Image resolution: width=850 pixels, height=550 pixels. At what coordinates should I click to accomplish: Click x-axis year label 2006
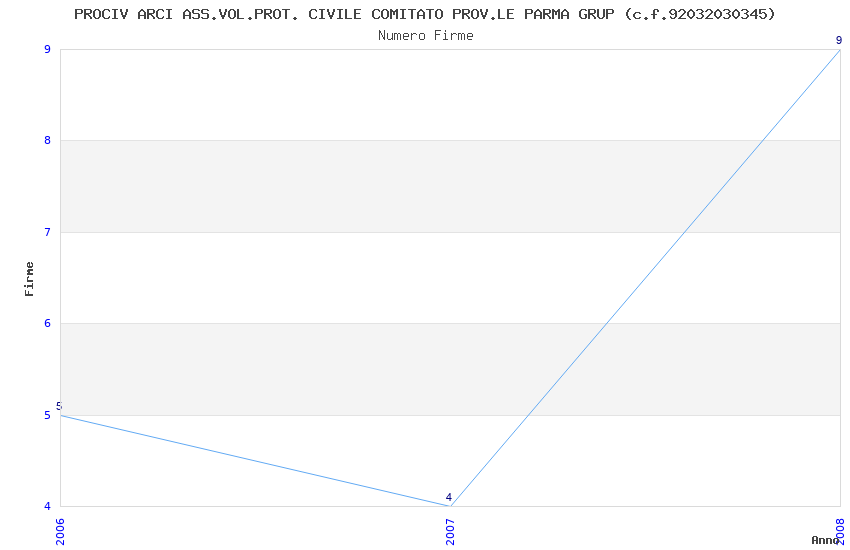tap(60, 532)
